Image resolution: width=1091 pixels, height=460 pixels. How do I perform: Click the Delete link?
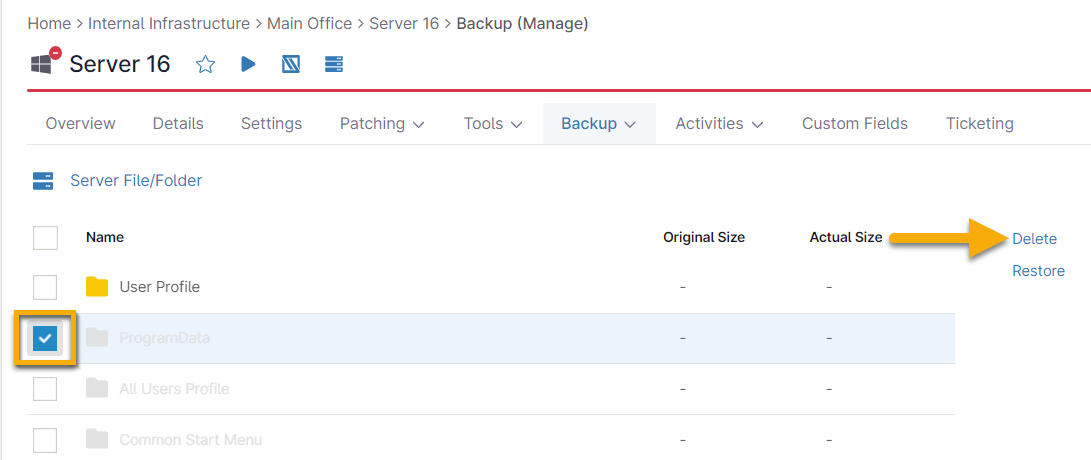1034,239
